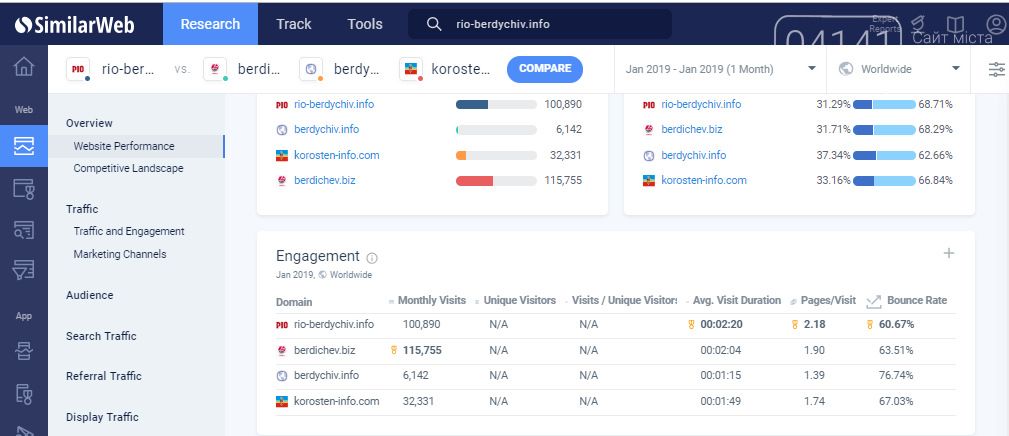Open the filter settings sliders icon
Screen dimensions: 1009x436
(x=996, y=69)
